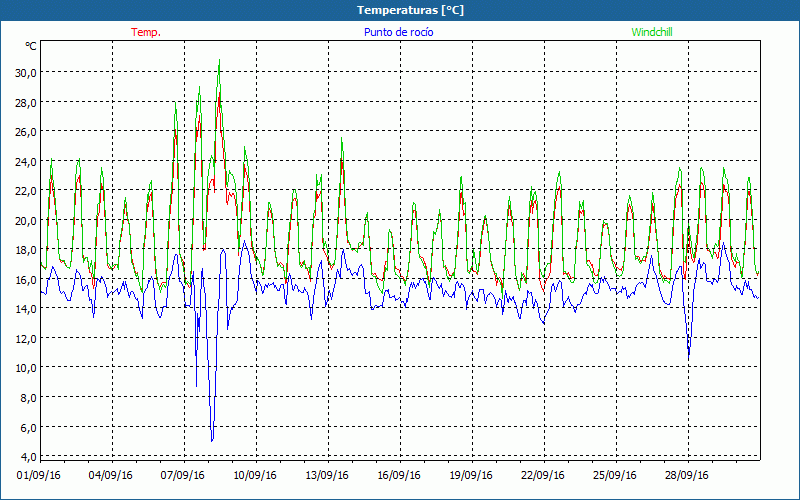The image size is (800, 500).
Task: Click the 30,0 y-axis value
Action: [x=26, y=73]
